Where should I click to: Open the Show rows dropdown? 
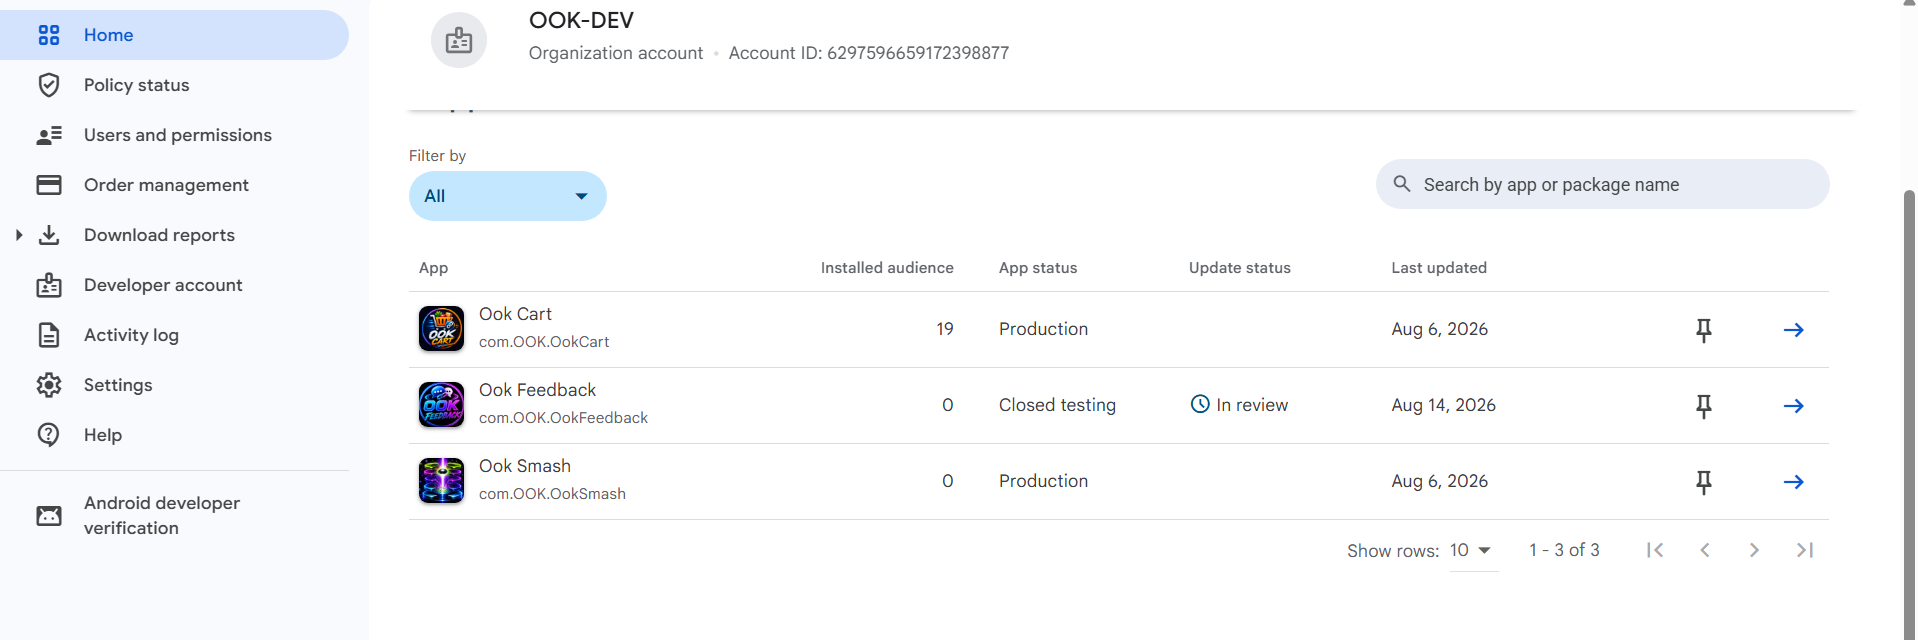coord(1473,551)
